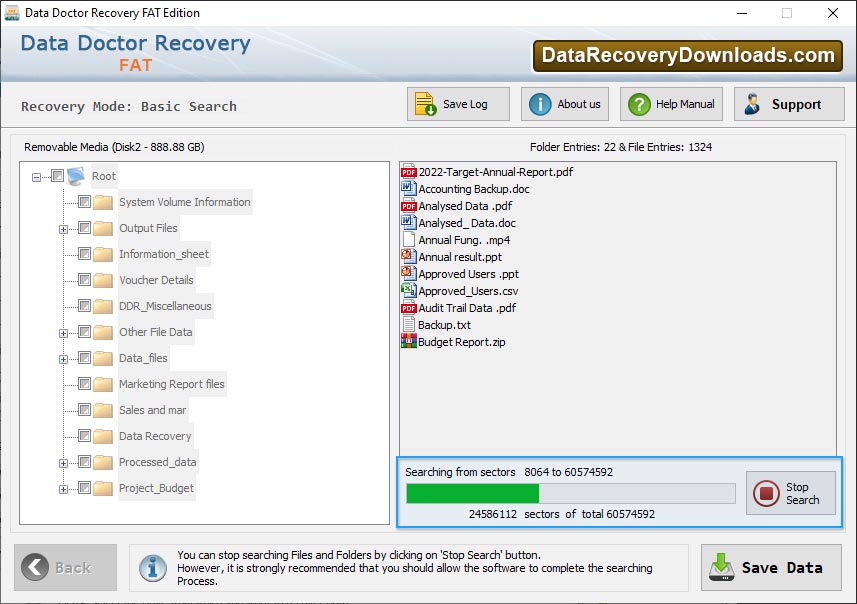Open the Help Manual button label
Viewport: 857px width, 604px height.
click(x=685, y=104)
